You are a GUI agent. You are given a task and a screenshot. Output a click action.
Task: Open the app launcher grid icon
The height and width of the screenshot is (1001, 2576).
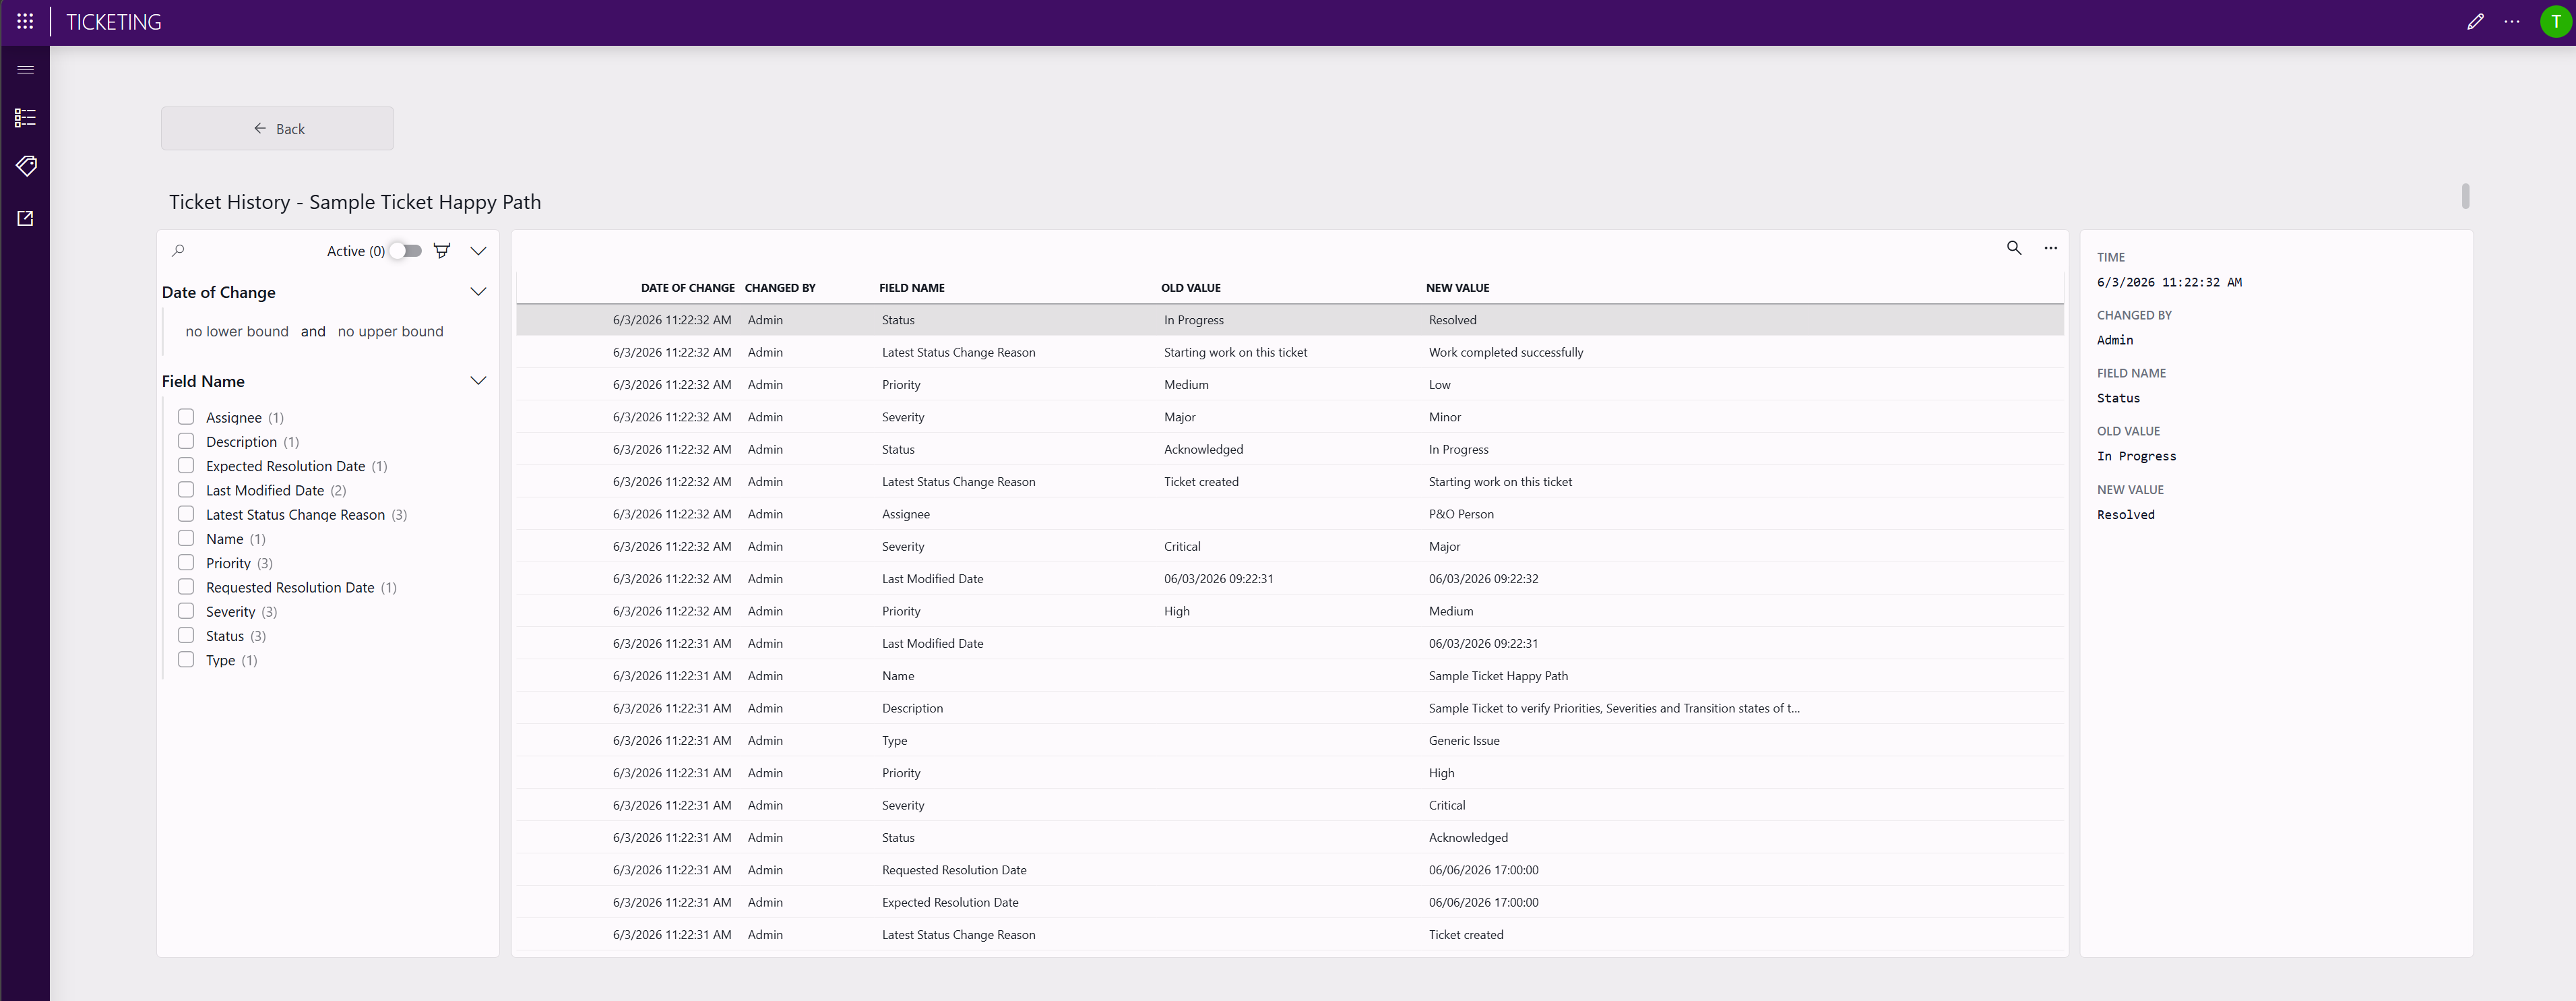25,21
